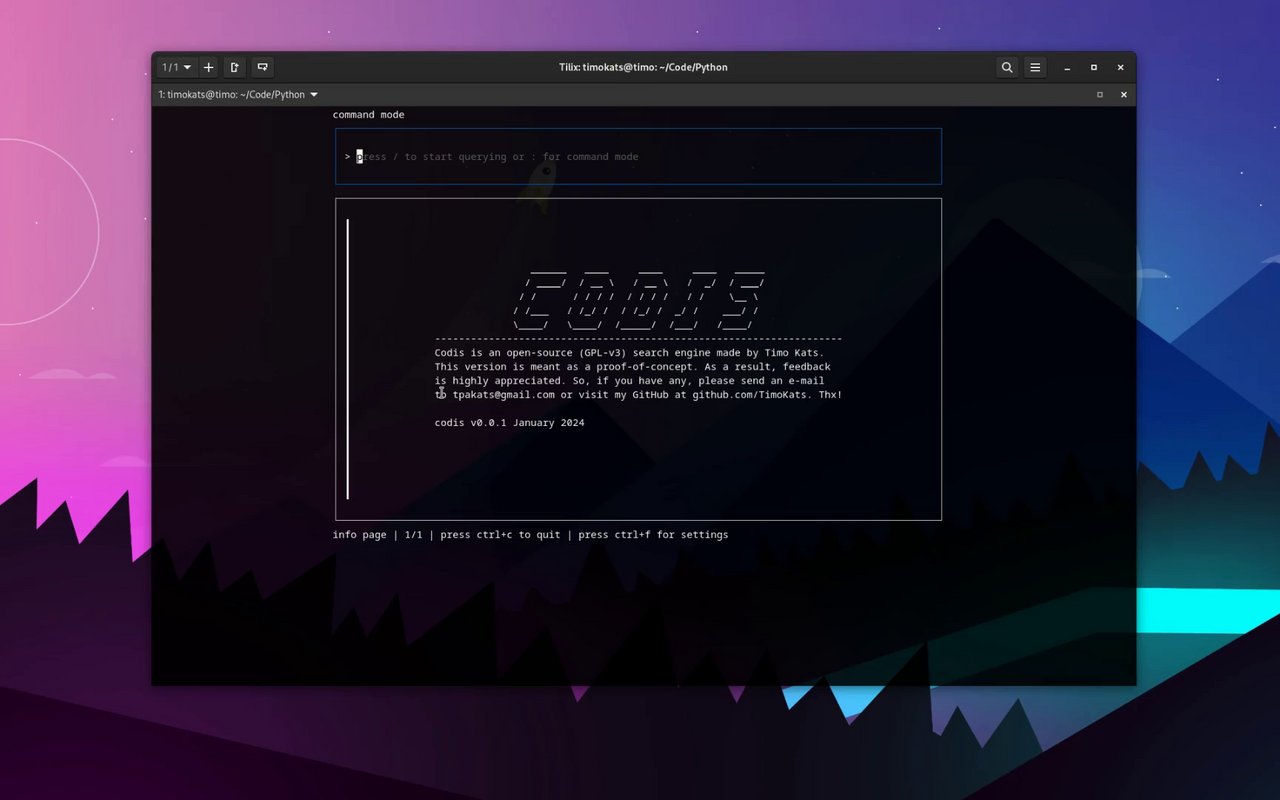
Task: Expand the terminal title dropdown arrow
Action: [x=314, y=95]
